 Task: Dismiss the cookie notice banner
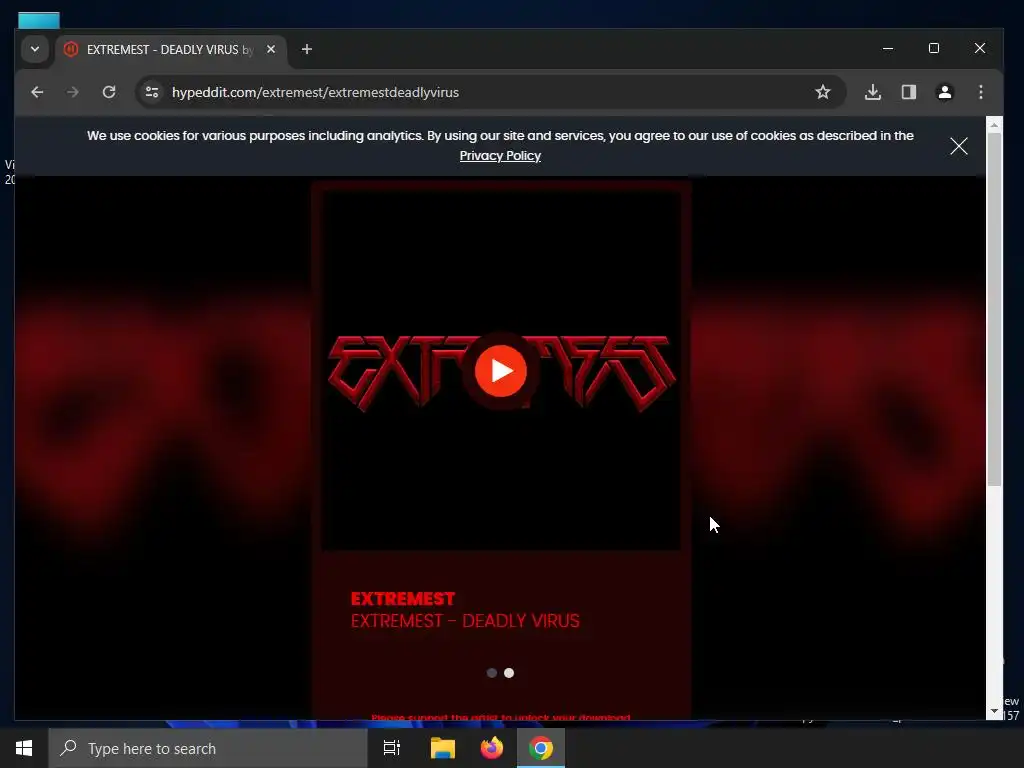[959, 146]
